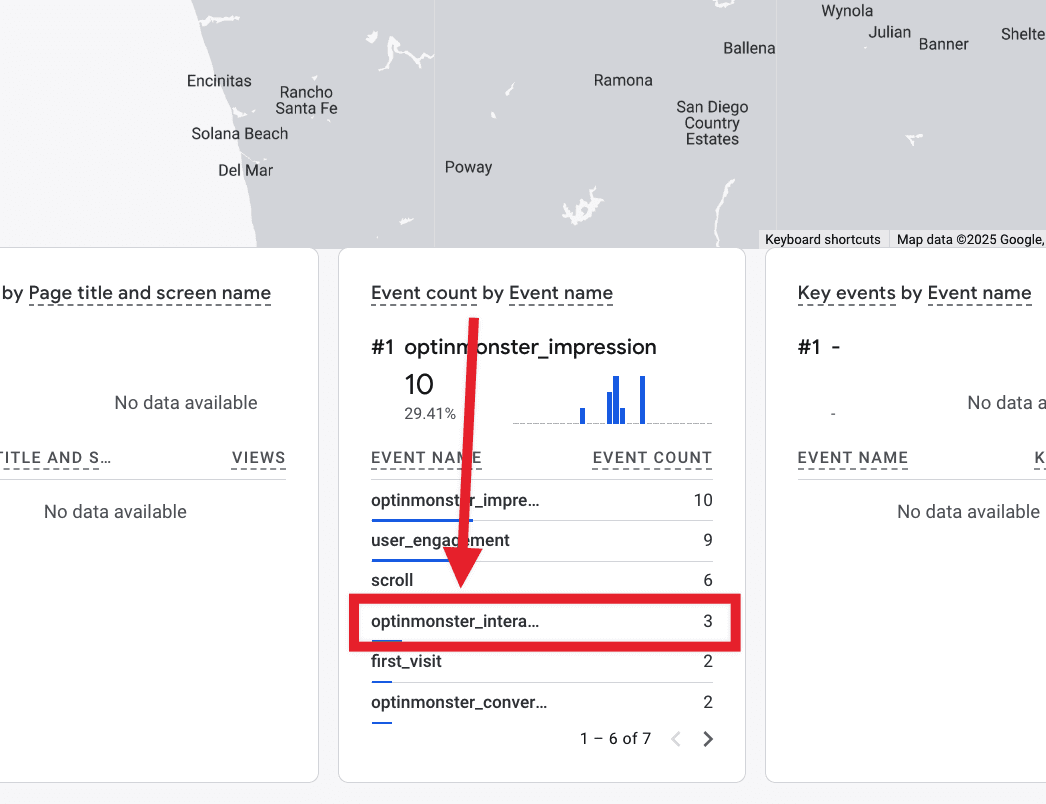
Task: Click the #1 optinmonster_impression summary label
Action: tap(516, 347)
